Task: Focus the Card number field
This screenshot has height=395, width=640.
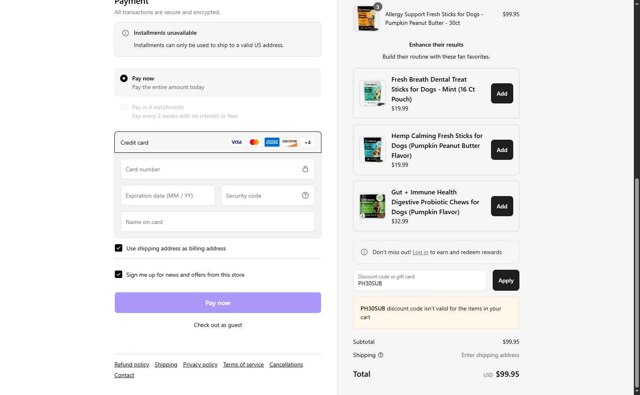Action: click(x=218, y=169)
